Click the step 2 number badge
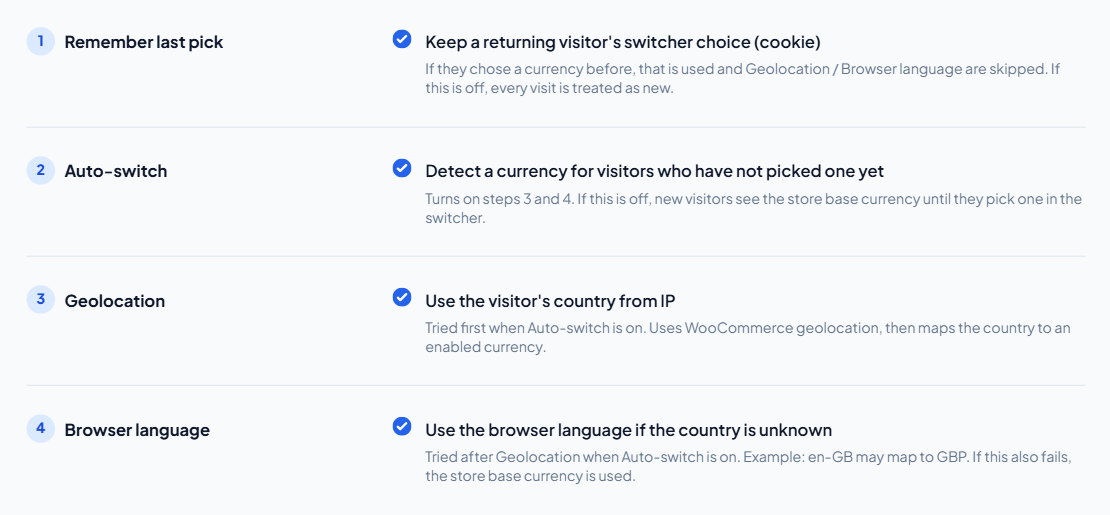Viewport: 1110px width, 515px height. point(40,170)
